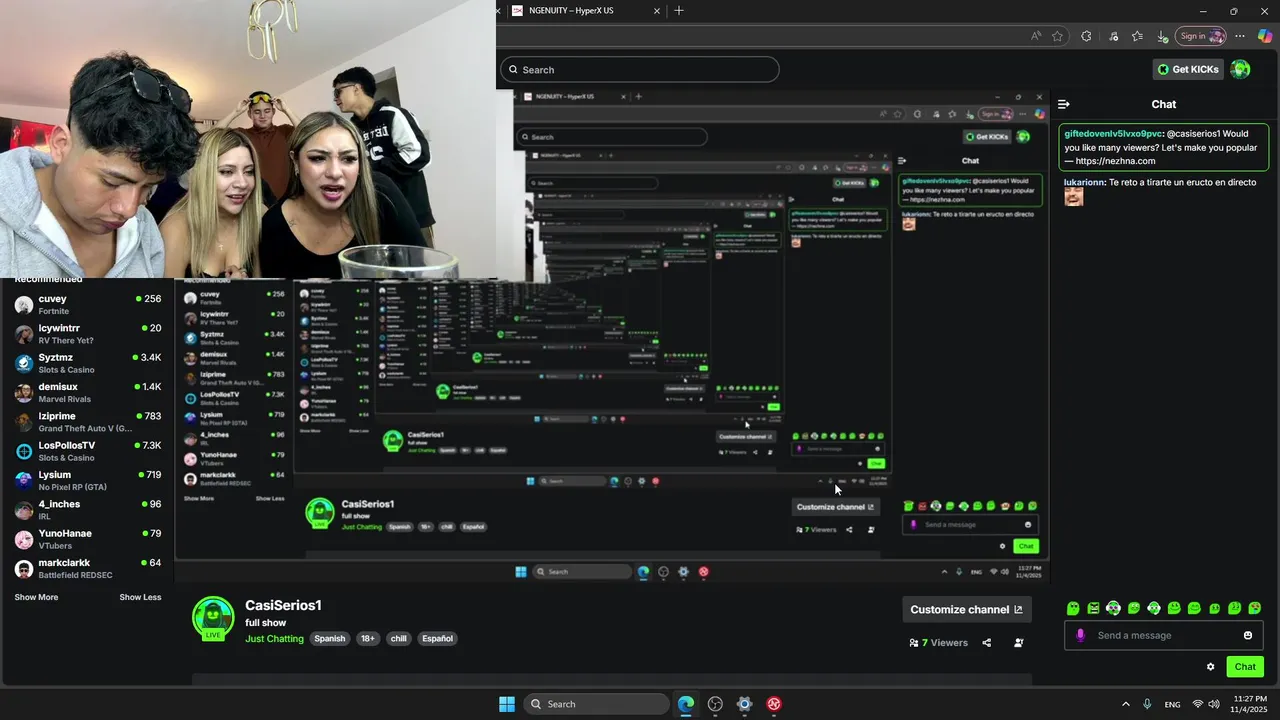Click the outer browser Sign in profile button
Screen dimensions: 1280x720
click(1201, 36)
